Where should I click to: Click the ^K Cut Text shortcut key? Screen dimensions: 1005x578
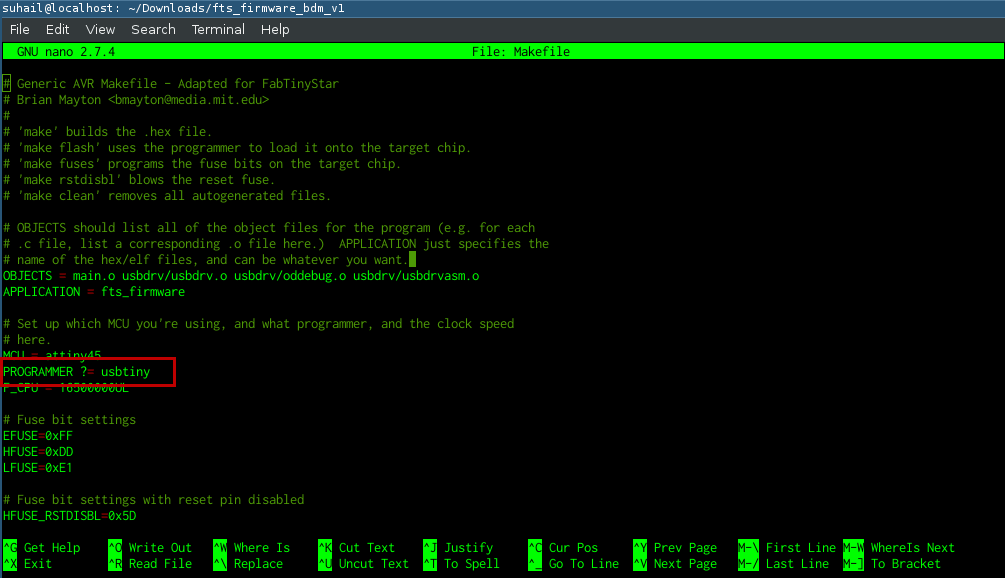pos(325,548)
